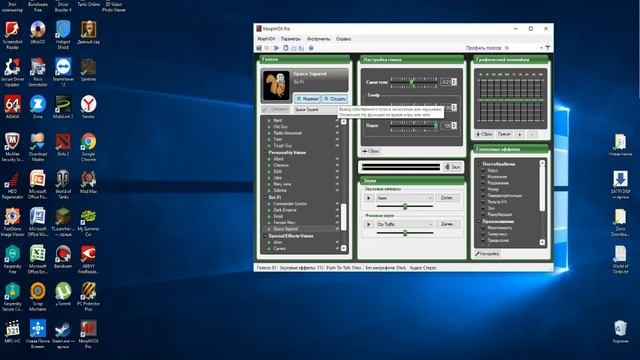Viewport: 640px width, 360px height.
Task: Click the filter funnel icon beside voice profile
Action: pyautogui.click(x=548, y=48)
